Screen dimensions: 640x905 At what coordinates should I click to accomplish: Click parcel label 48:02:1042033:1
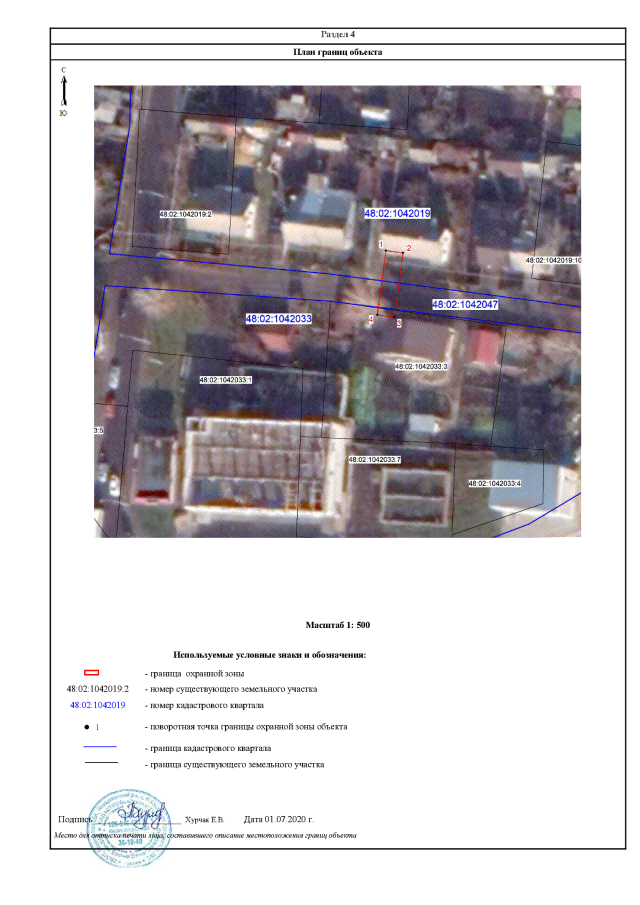click(x=225, y=380)
